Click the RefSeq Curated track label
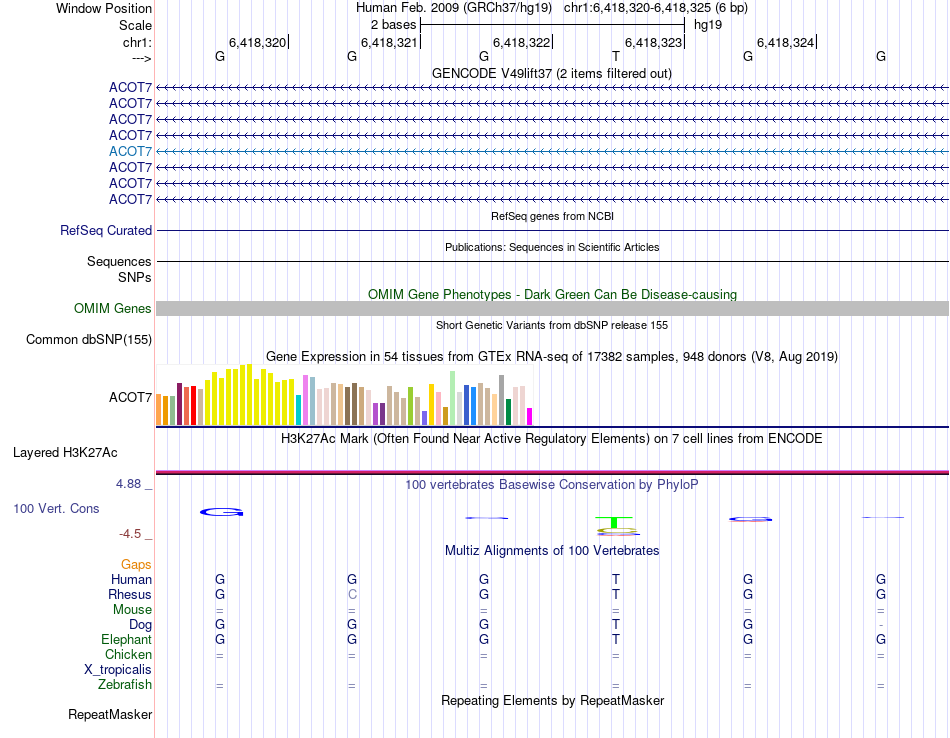This screenshot has width=950, height=738. 106,231
